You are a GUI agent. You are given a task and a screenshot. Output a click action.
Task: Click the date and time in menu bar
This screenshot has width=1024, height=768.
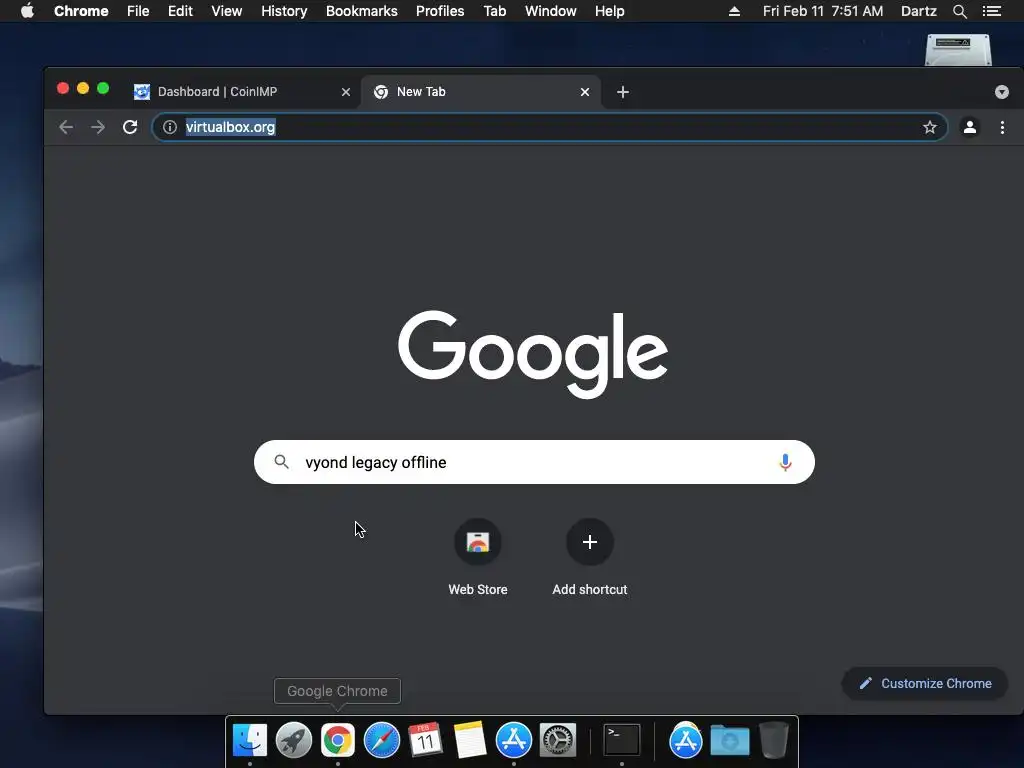click(x=823, y=11)
